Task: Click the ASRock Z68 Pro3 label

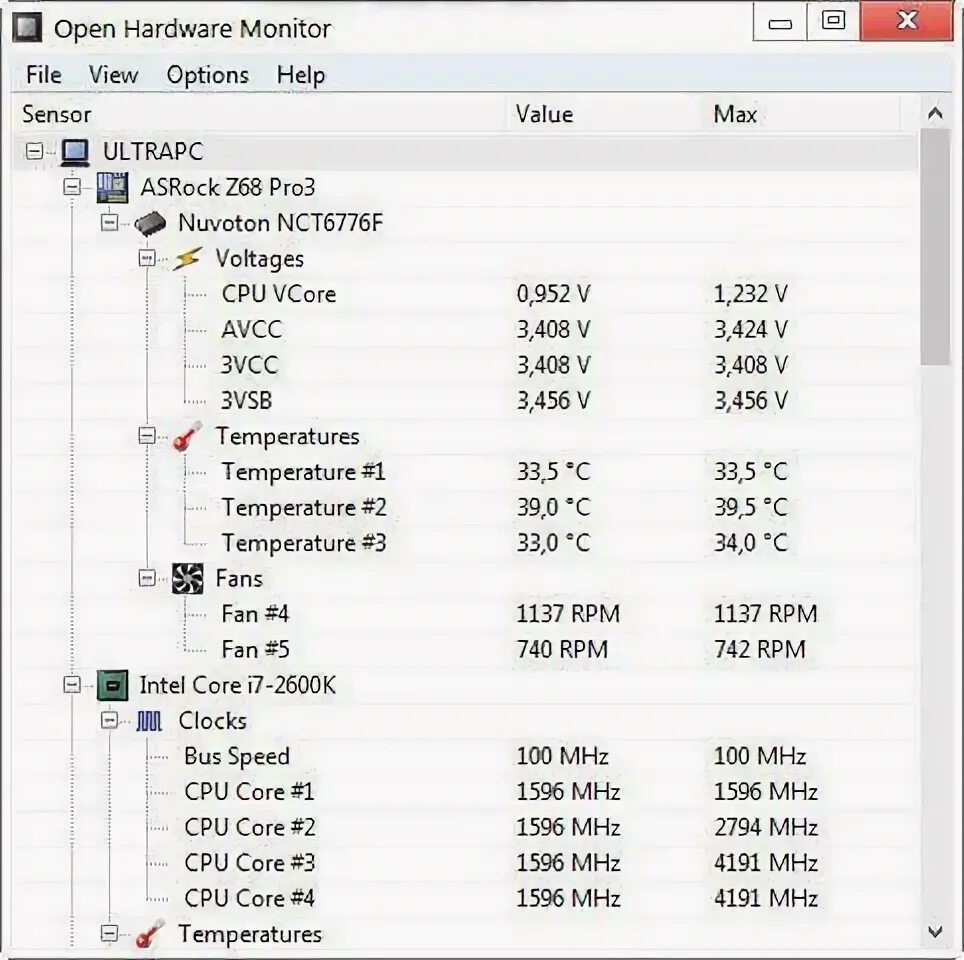Action: coord(227,187)
